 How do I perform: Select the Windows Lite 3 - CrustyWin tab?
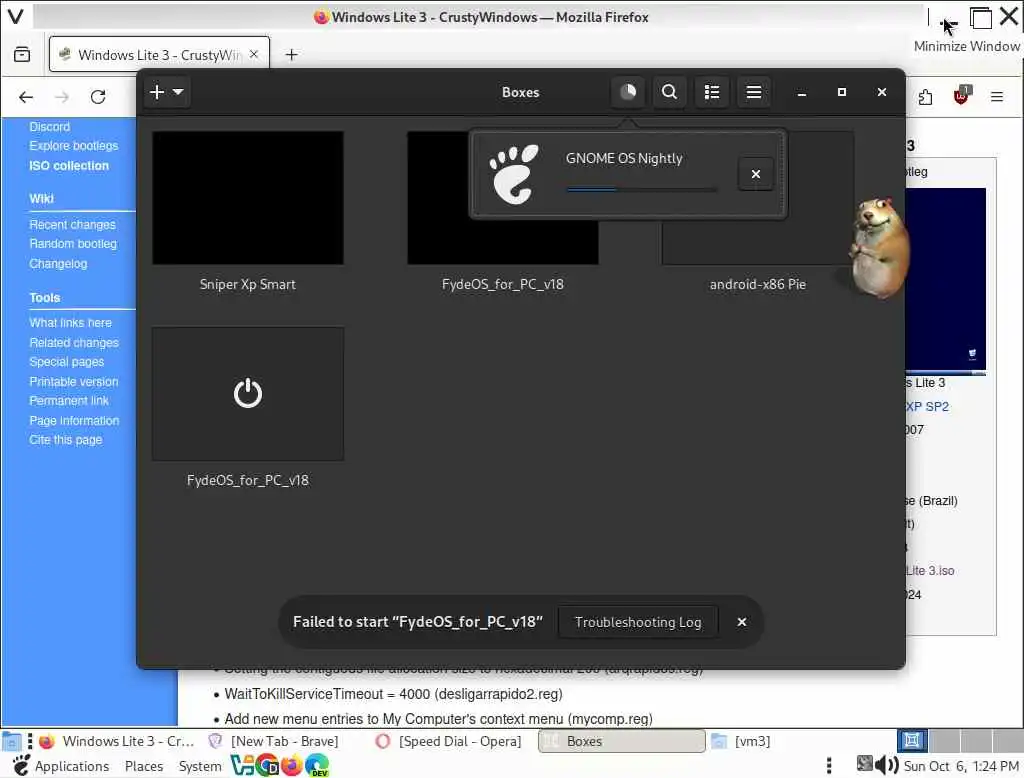pos(159,55)
